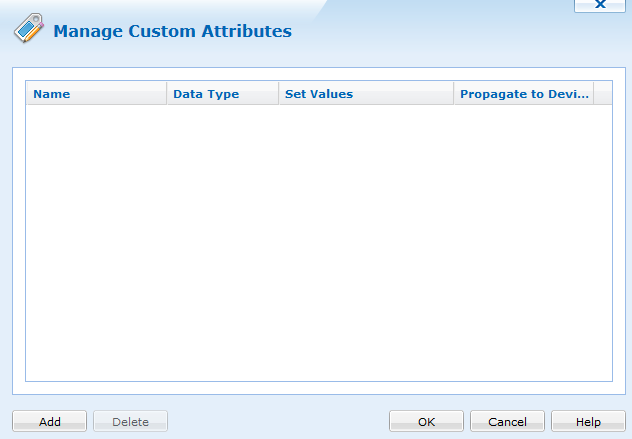The image size is (632, 439).
Task: Add a new custom attribute
Action: coord(49,421)
